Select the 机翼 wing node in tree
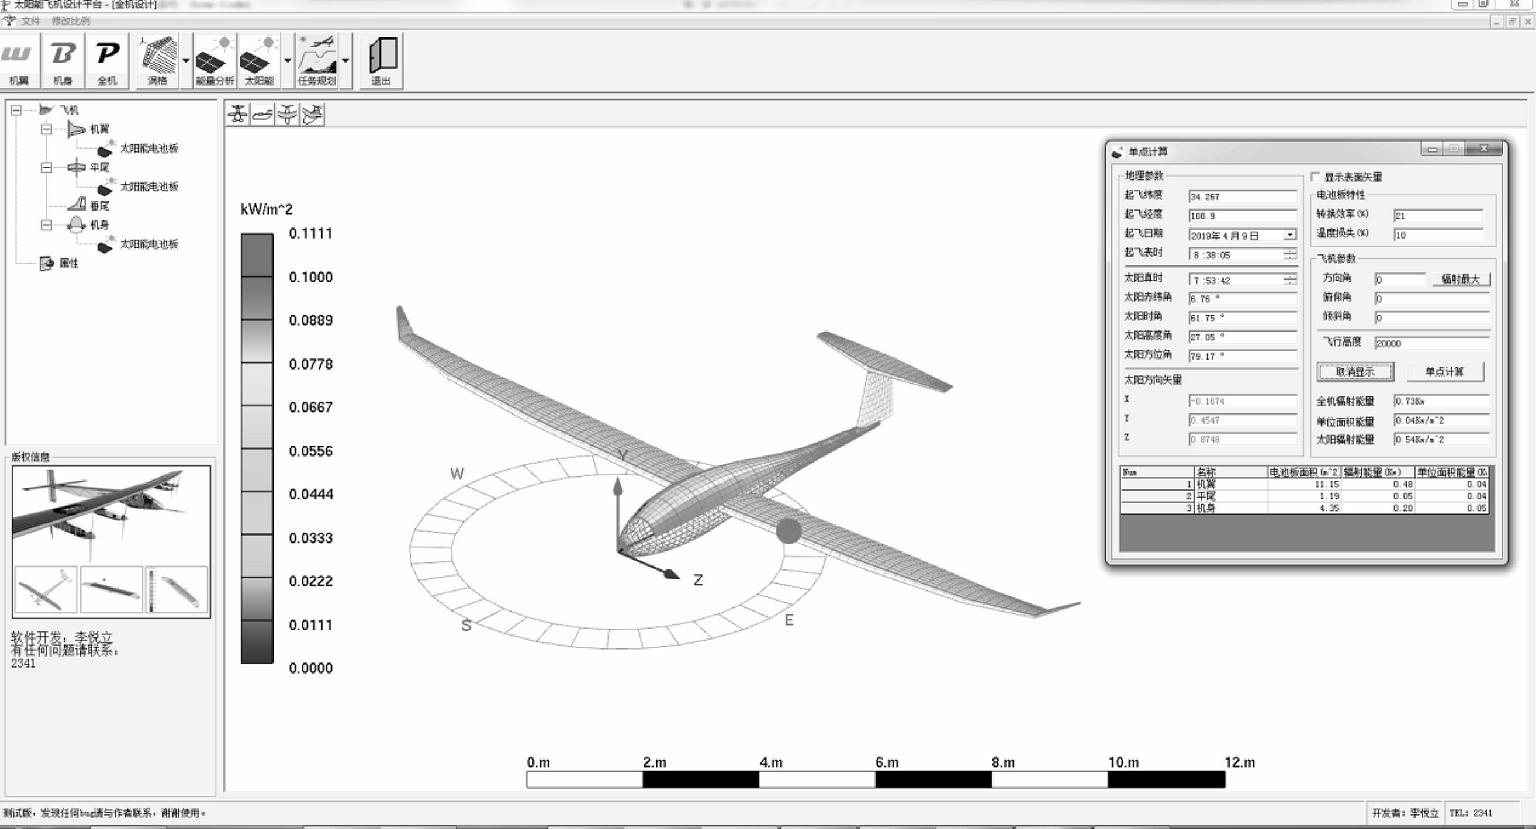This screenshot has height=829, width=1536. pyautogui.click(x=100, y=129)
